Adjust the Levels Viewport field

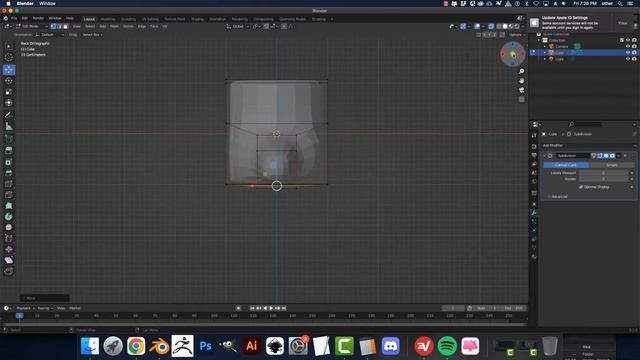(604, 173)
